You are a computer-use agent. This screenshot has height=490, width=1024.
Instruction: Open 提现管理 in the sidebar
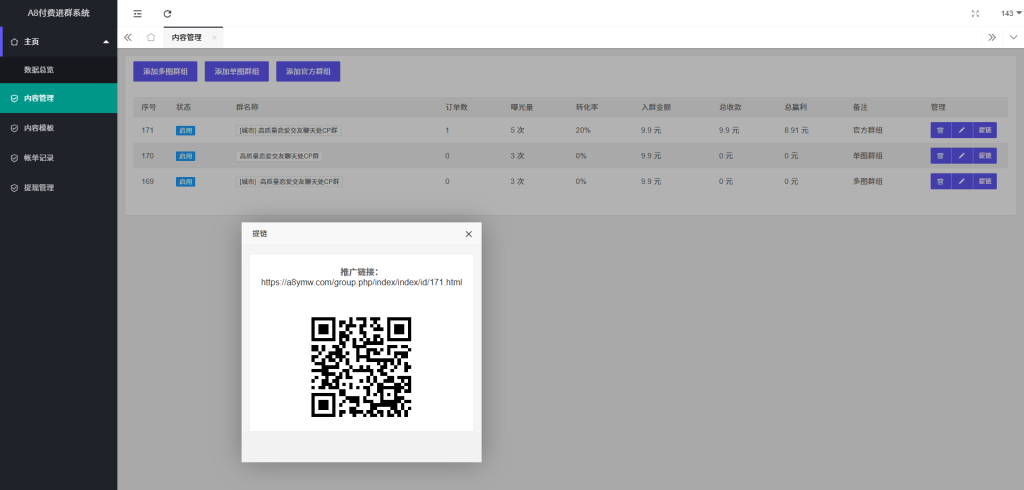(x=59, y=188)
